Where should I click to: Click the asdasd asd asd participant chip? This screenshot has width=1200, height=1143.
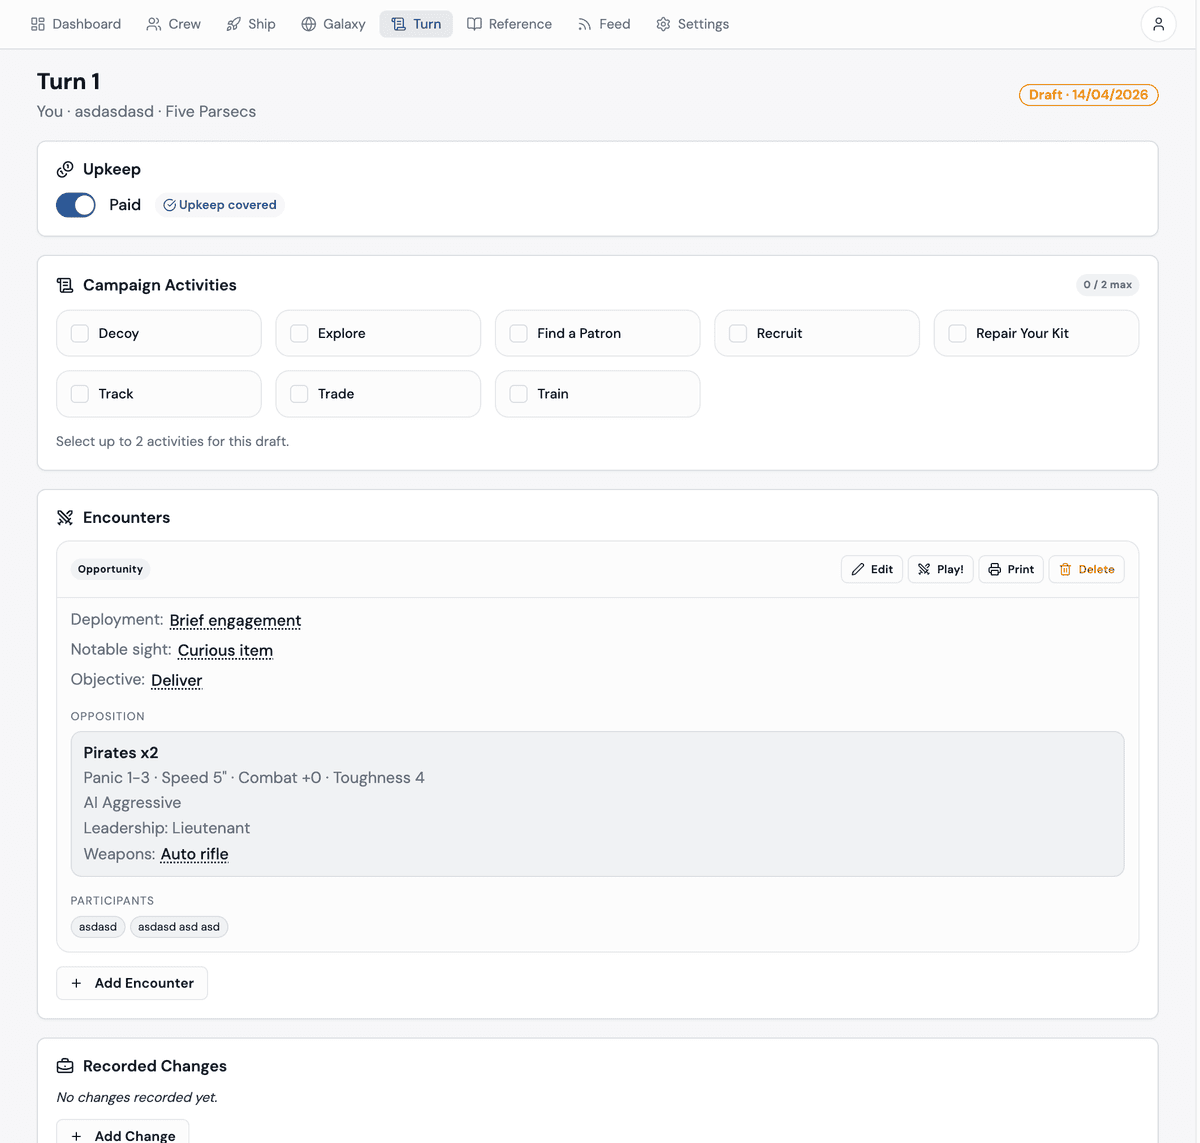pyautogui.click(x=179, y=927)
